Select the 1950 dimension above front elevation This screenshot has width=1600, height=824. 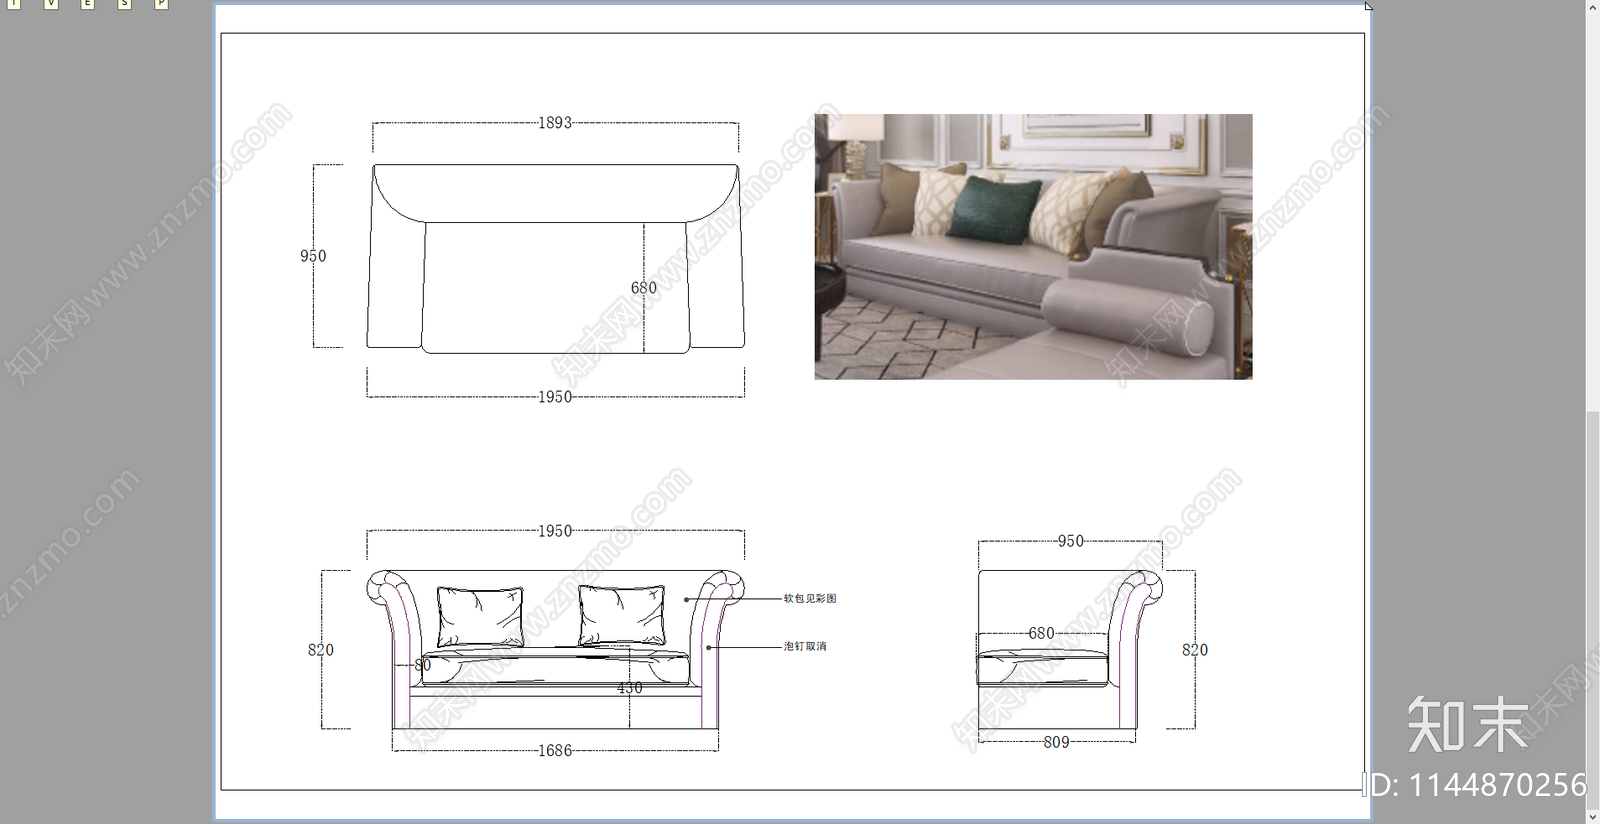tap(555, 531)
